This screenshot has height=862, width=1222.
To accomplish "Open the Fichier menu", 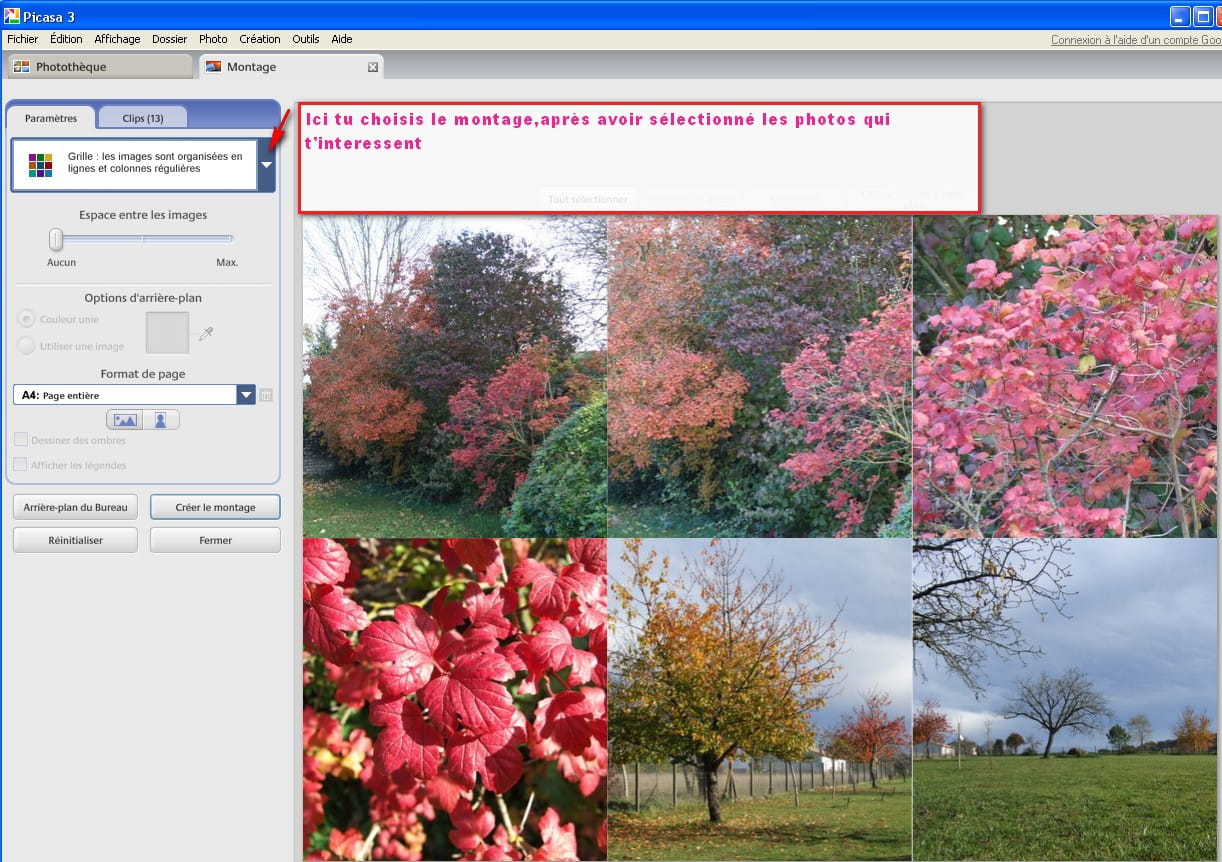I will (x=23, y=39).
